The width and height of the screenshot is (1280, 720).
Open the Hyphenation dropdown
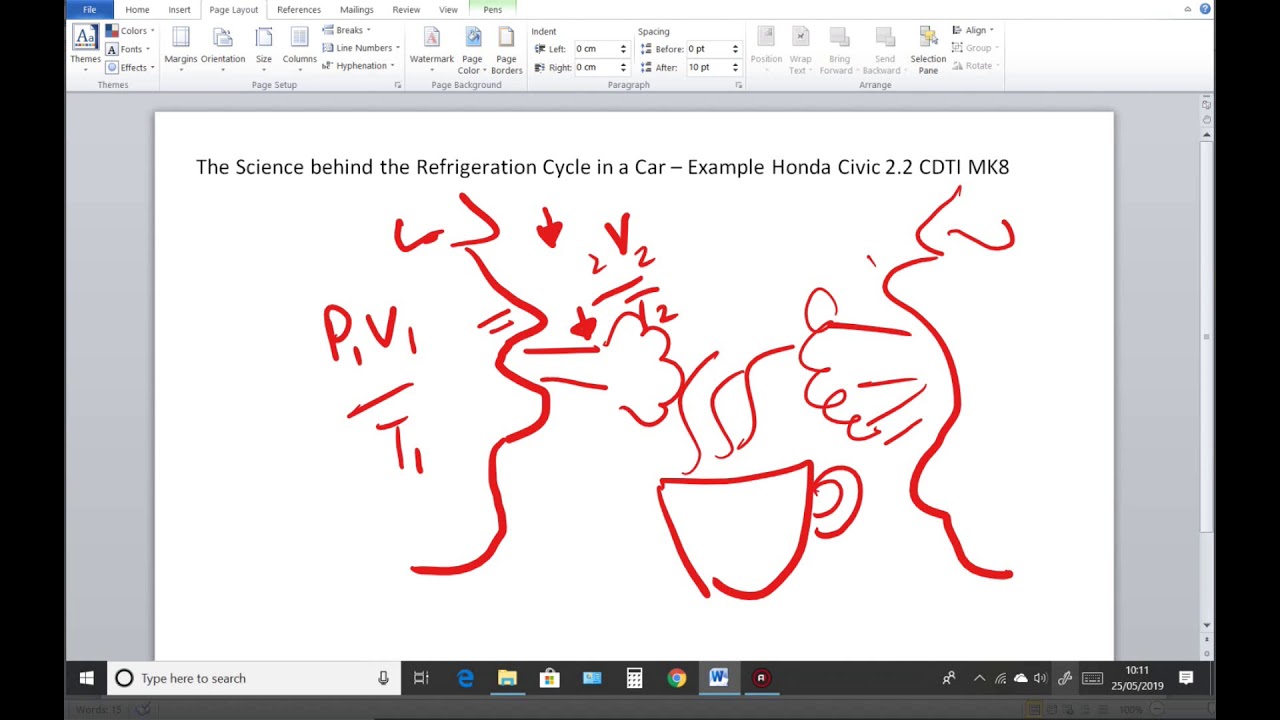tap(358, 66)
